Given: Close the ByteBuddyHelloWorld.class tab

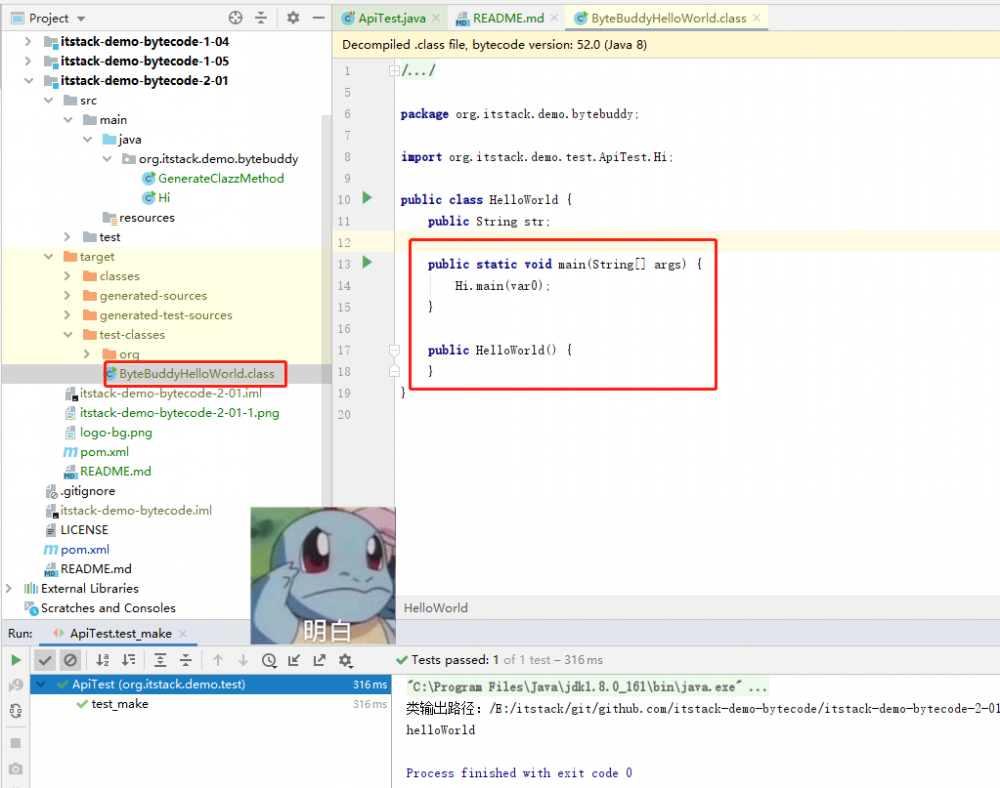Looking at the screenshot, I should click(x=756, y=18).
